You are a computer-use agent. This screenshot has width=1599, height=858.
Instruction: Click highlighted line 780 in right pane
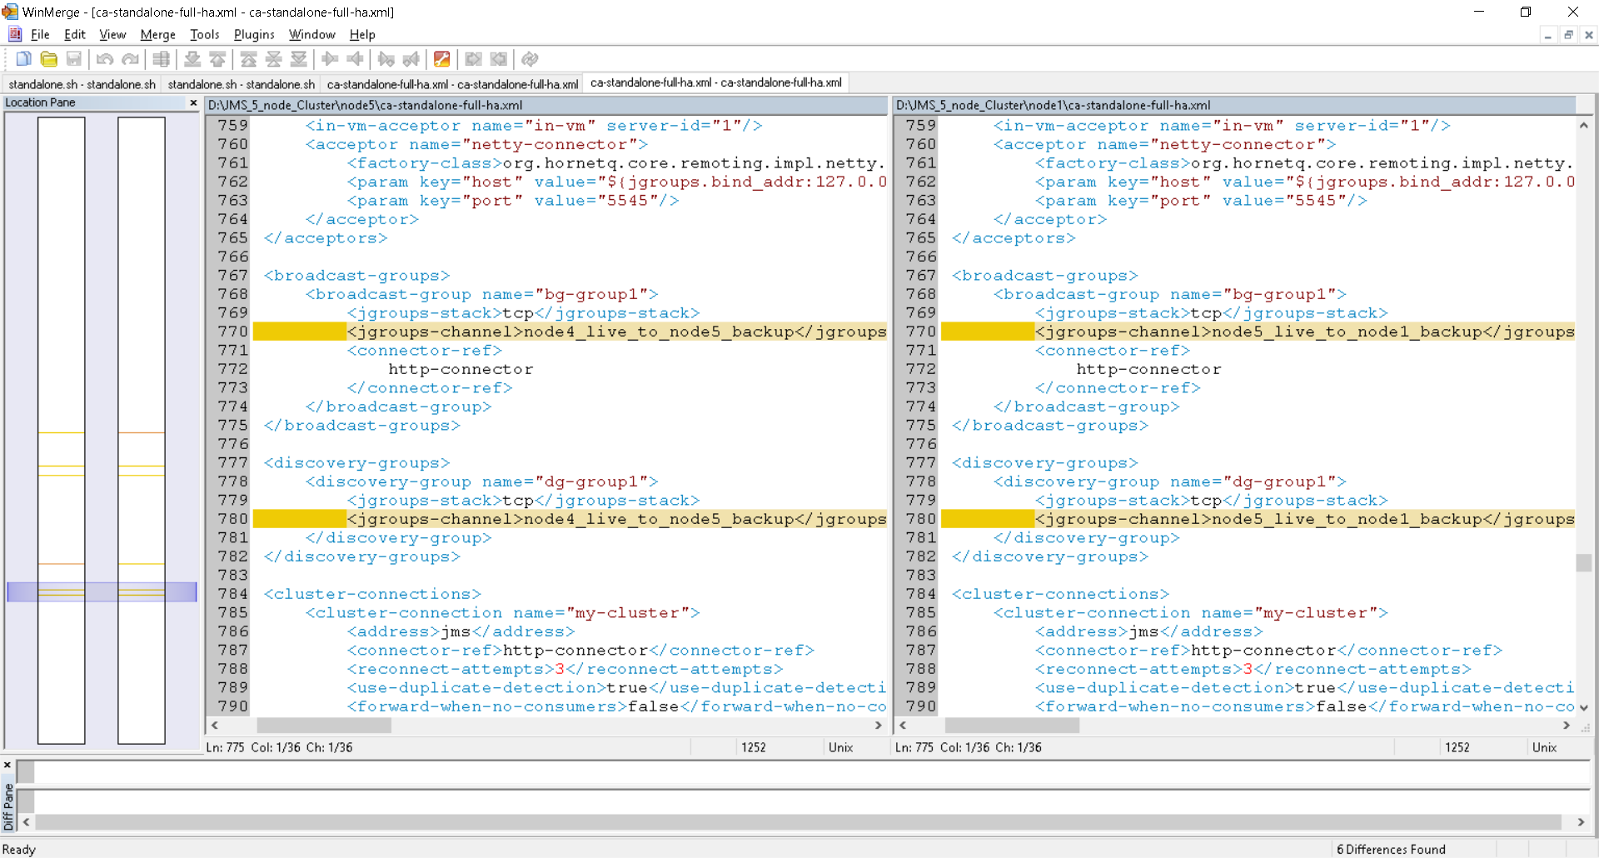[1257, 519]
